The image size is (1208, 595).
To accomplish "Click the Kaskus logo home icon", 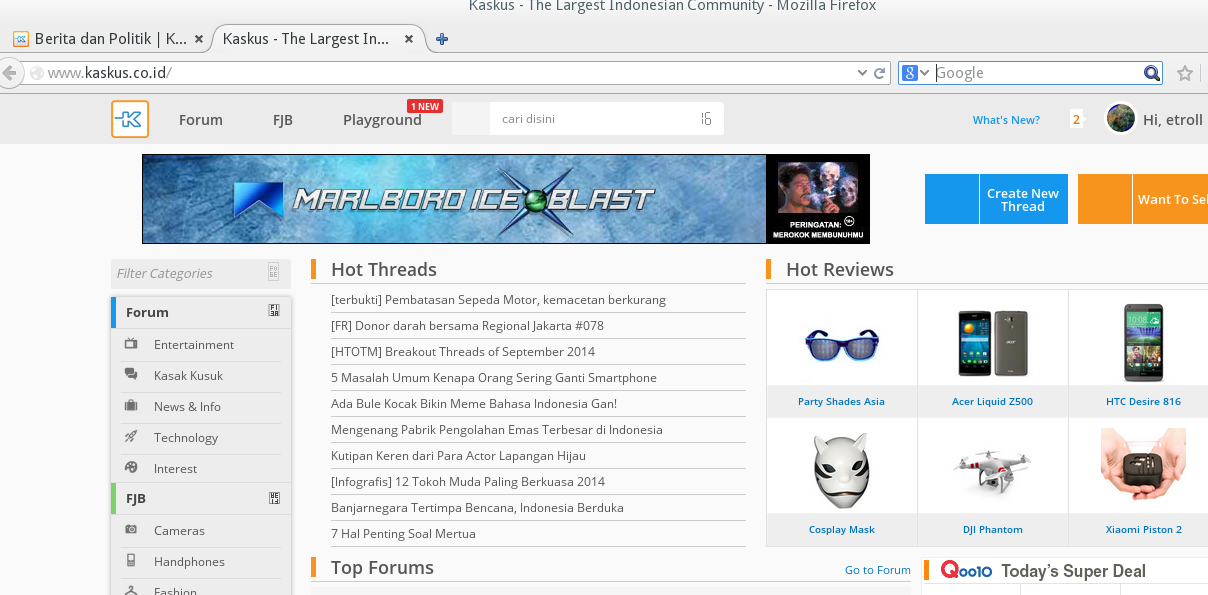I will click(130, 119).
